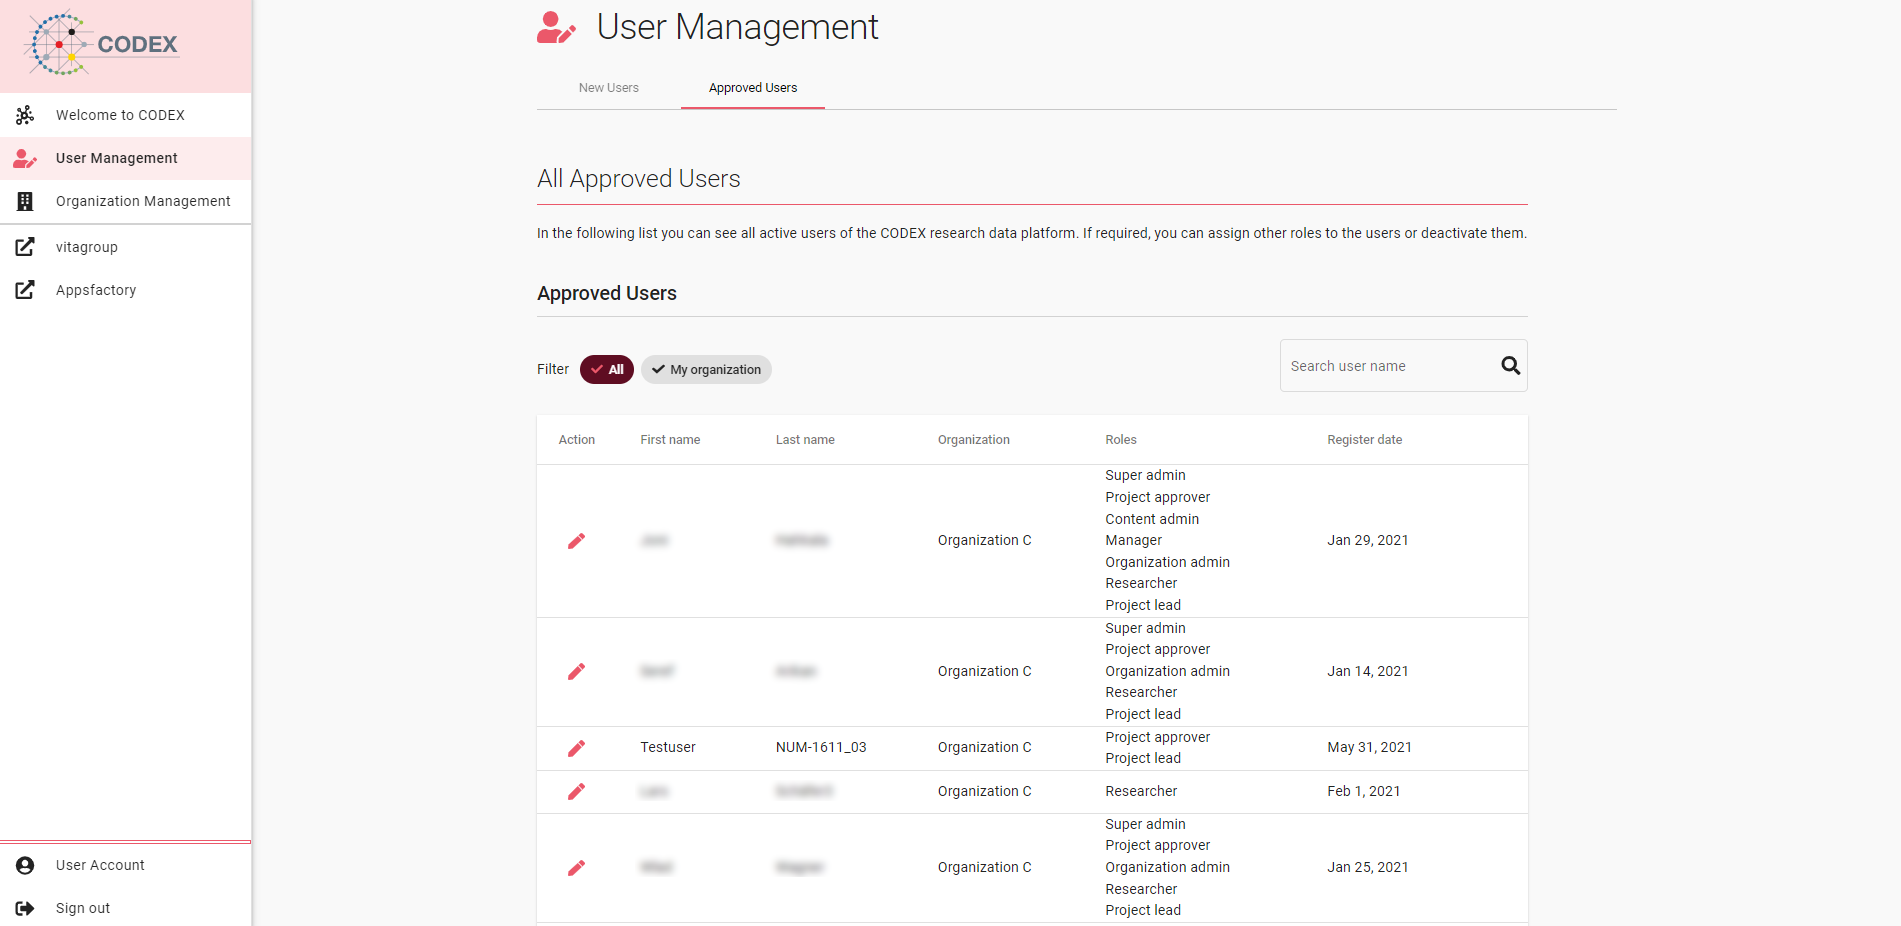The image size is (1901, 926).
Task: Click the First name column header
Action: (x=670, y=440)
